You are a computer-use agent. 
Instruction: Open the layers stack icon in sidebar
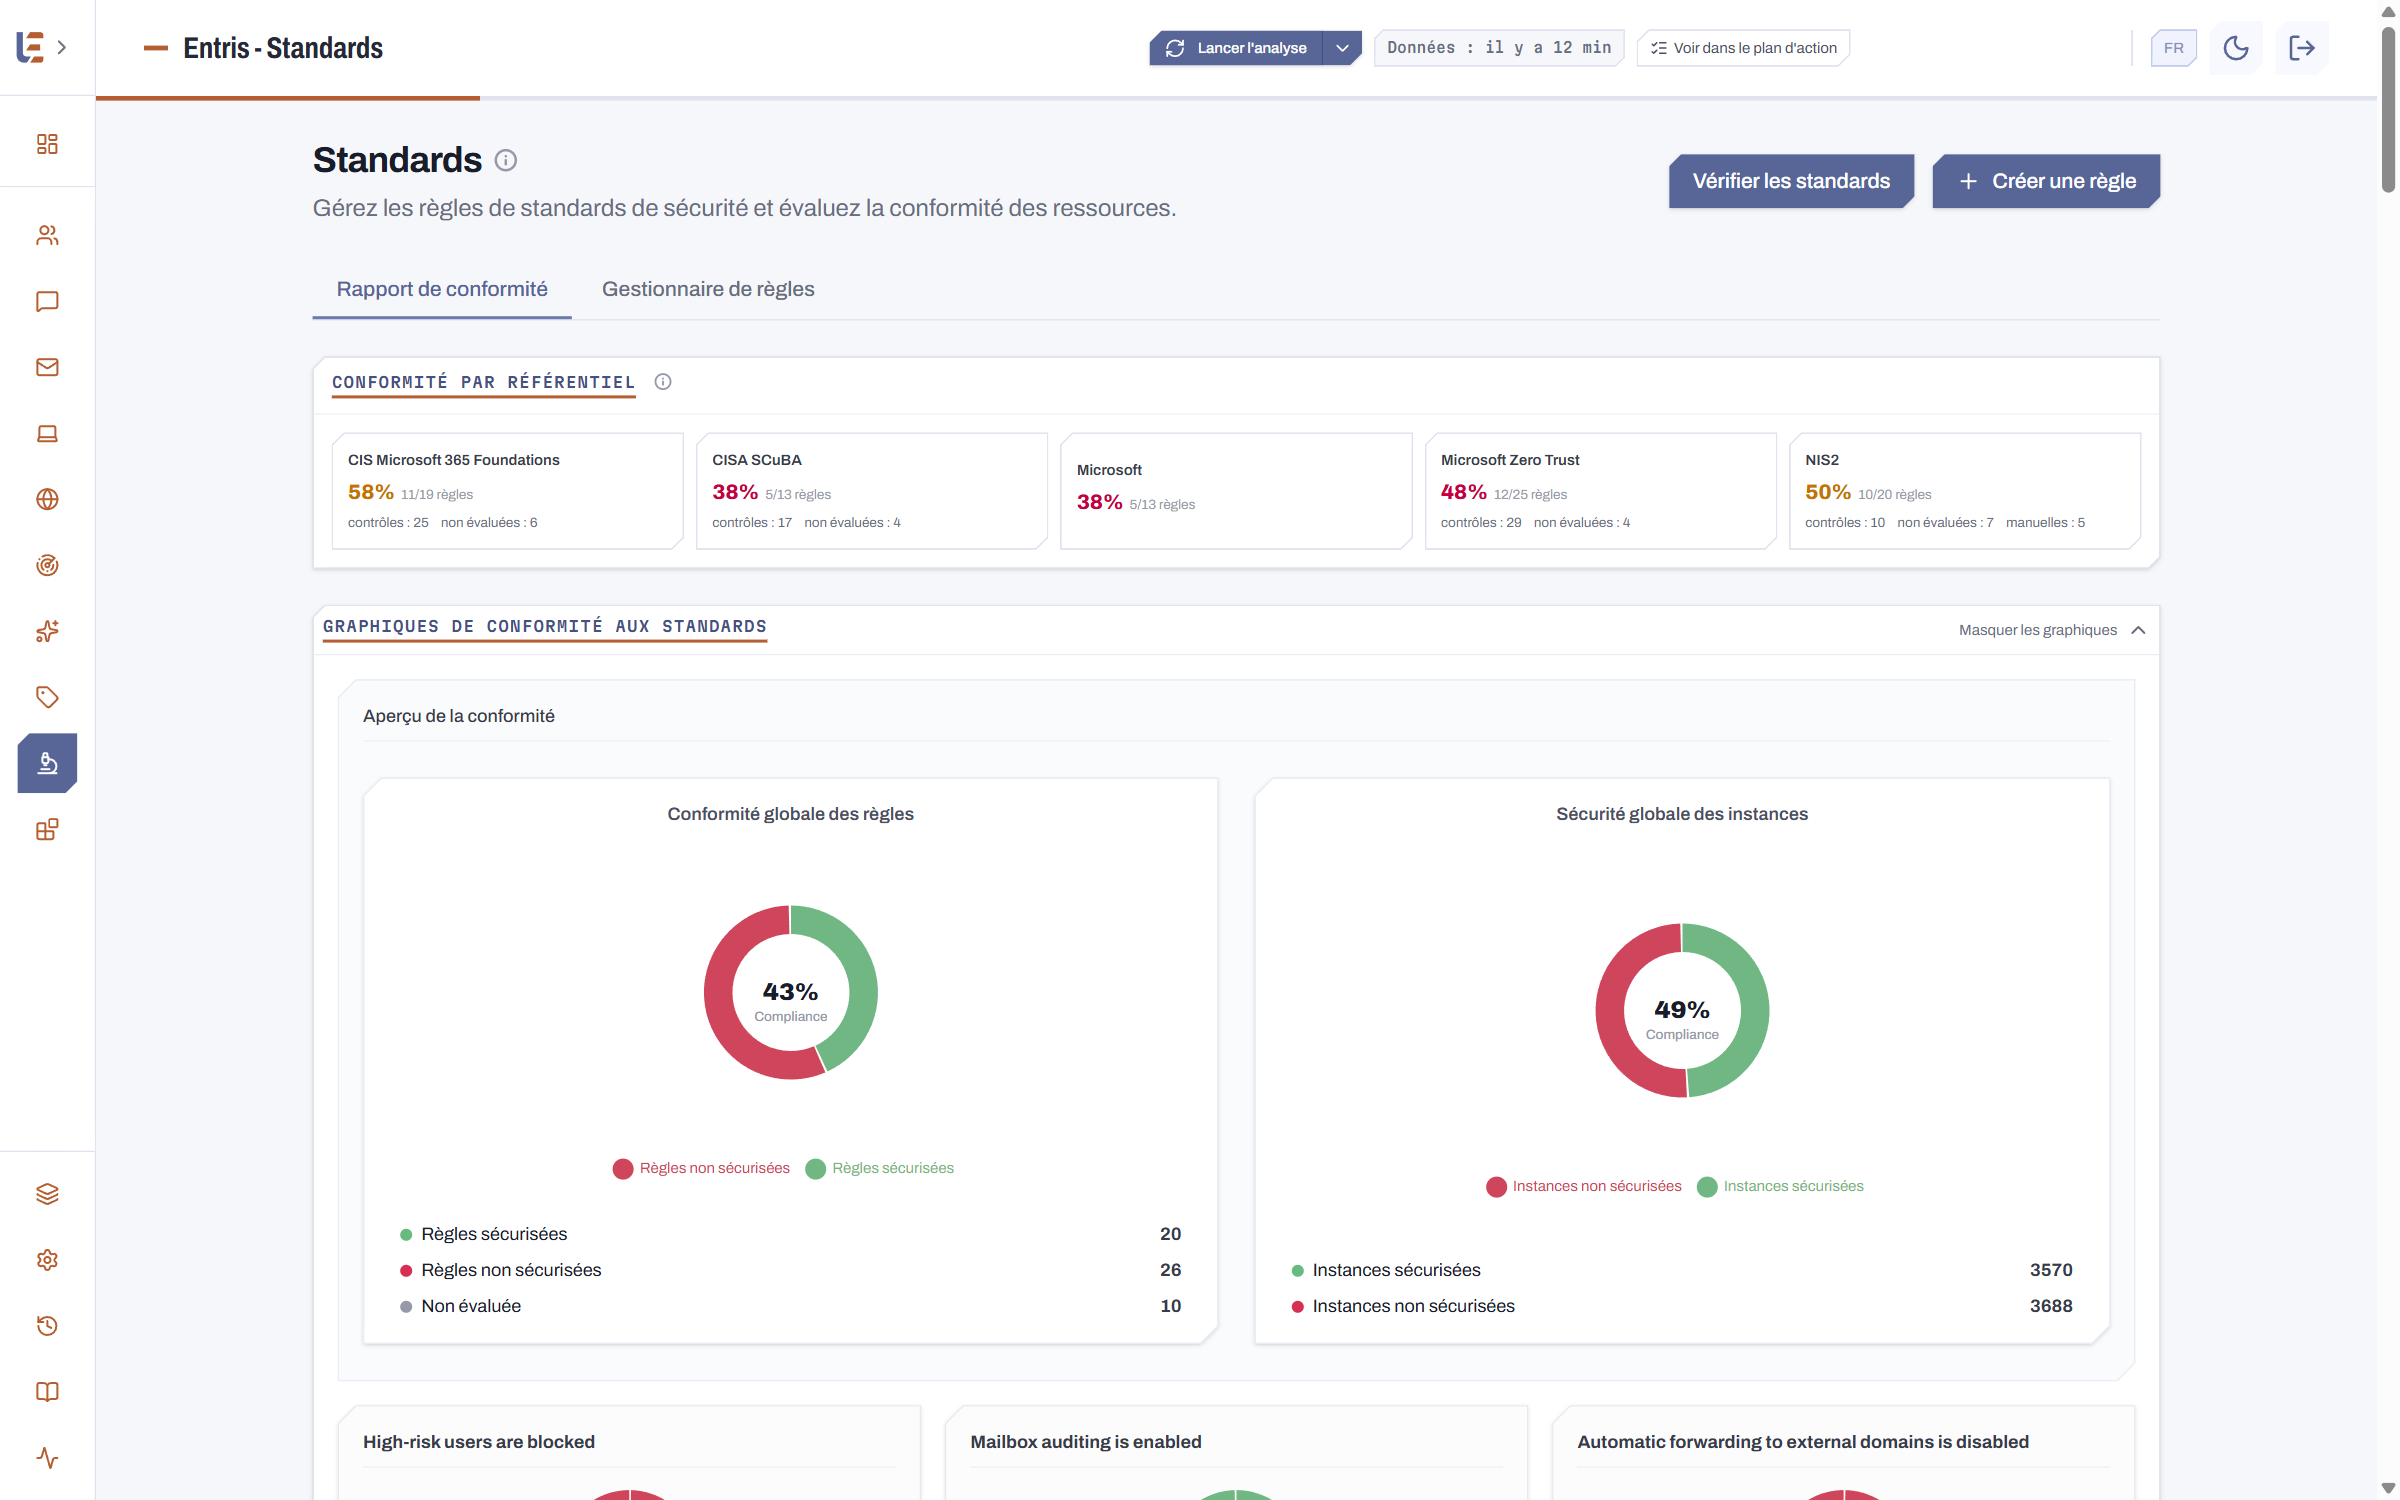click(47, 1194)
